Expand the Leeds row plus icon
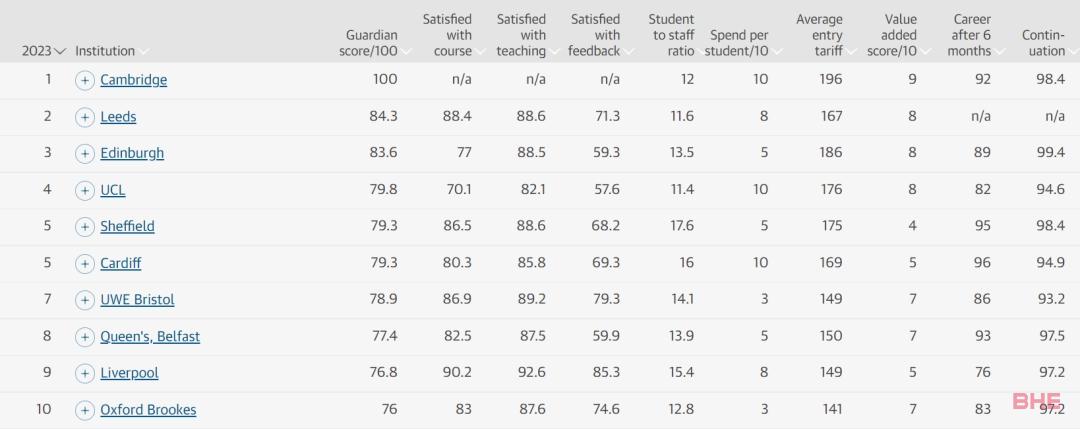This screenshot has width=1080, height=429. coord(84,117)
